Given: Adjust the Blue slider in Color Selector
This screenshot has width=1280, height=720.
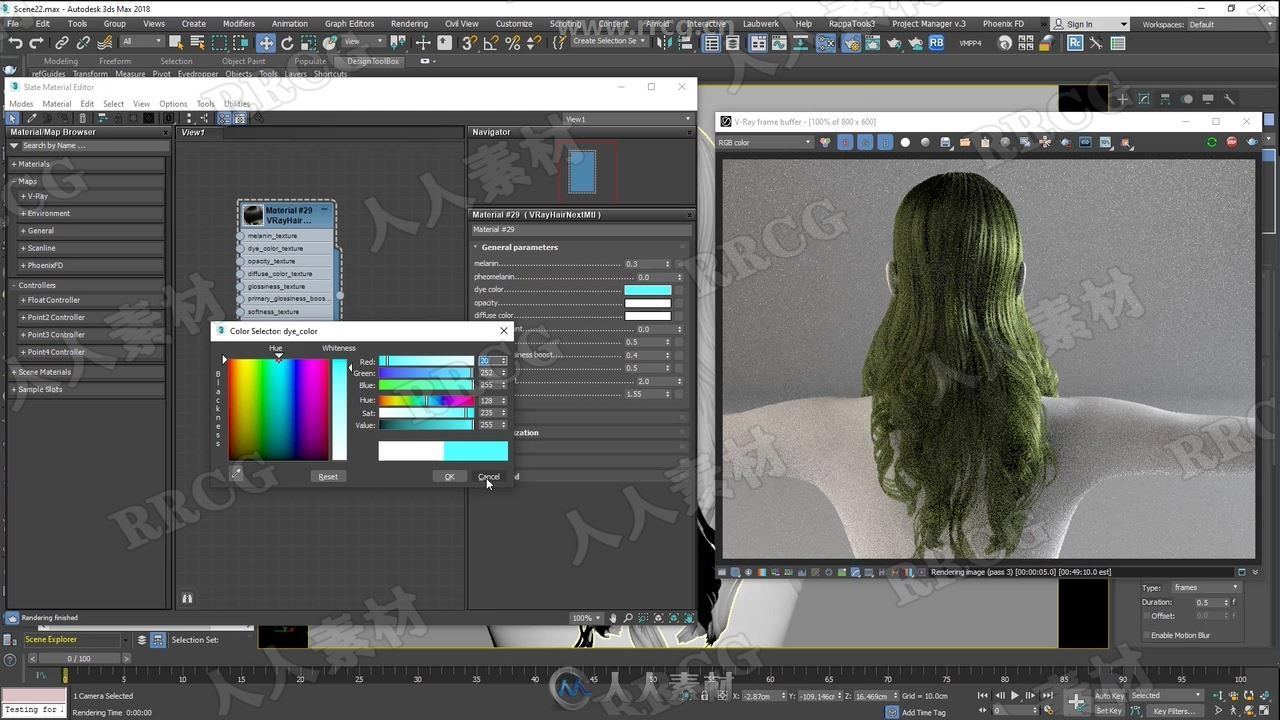Looking at the screenshot, I should pos(426,384).
